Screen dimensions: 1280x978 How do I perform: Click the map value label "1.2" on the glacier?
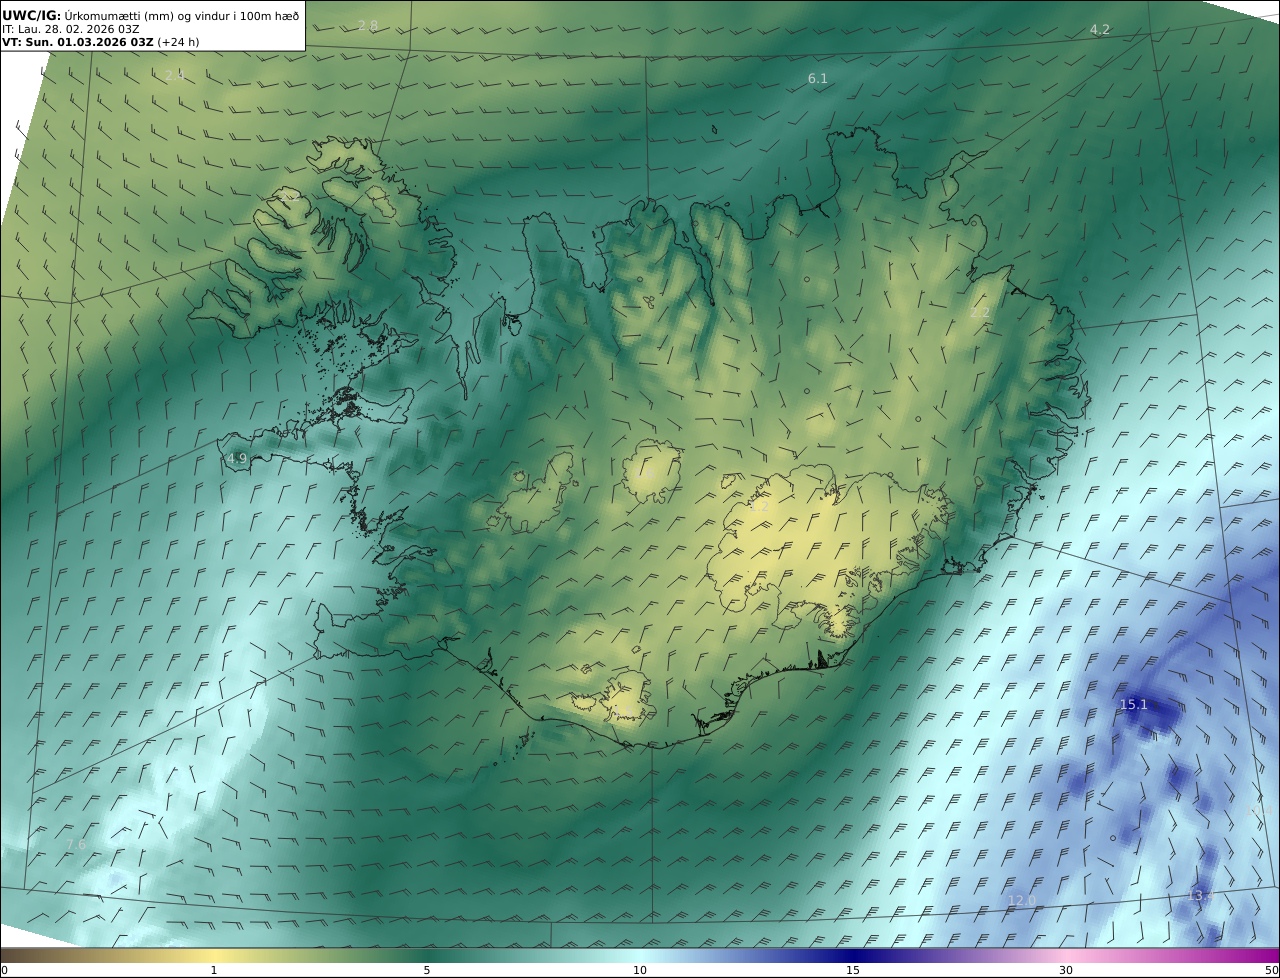759,506
